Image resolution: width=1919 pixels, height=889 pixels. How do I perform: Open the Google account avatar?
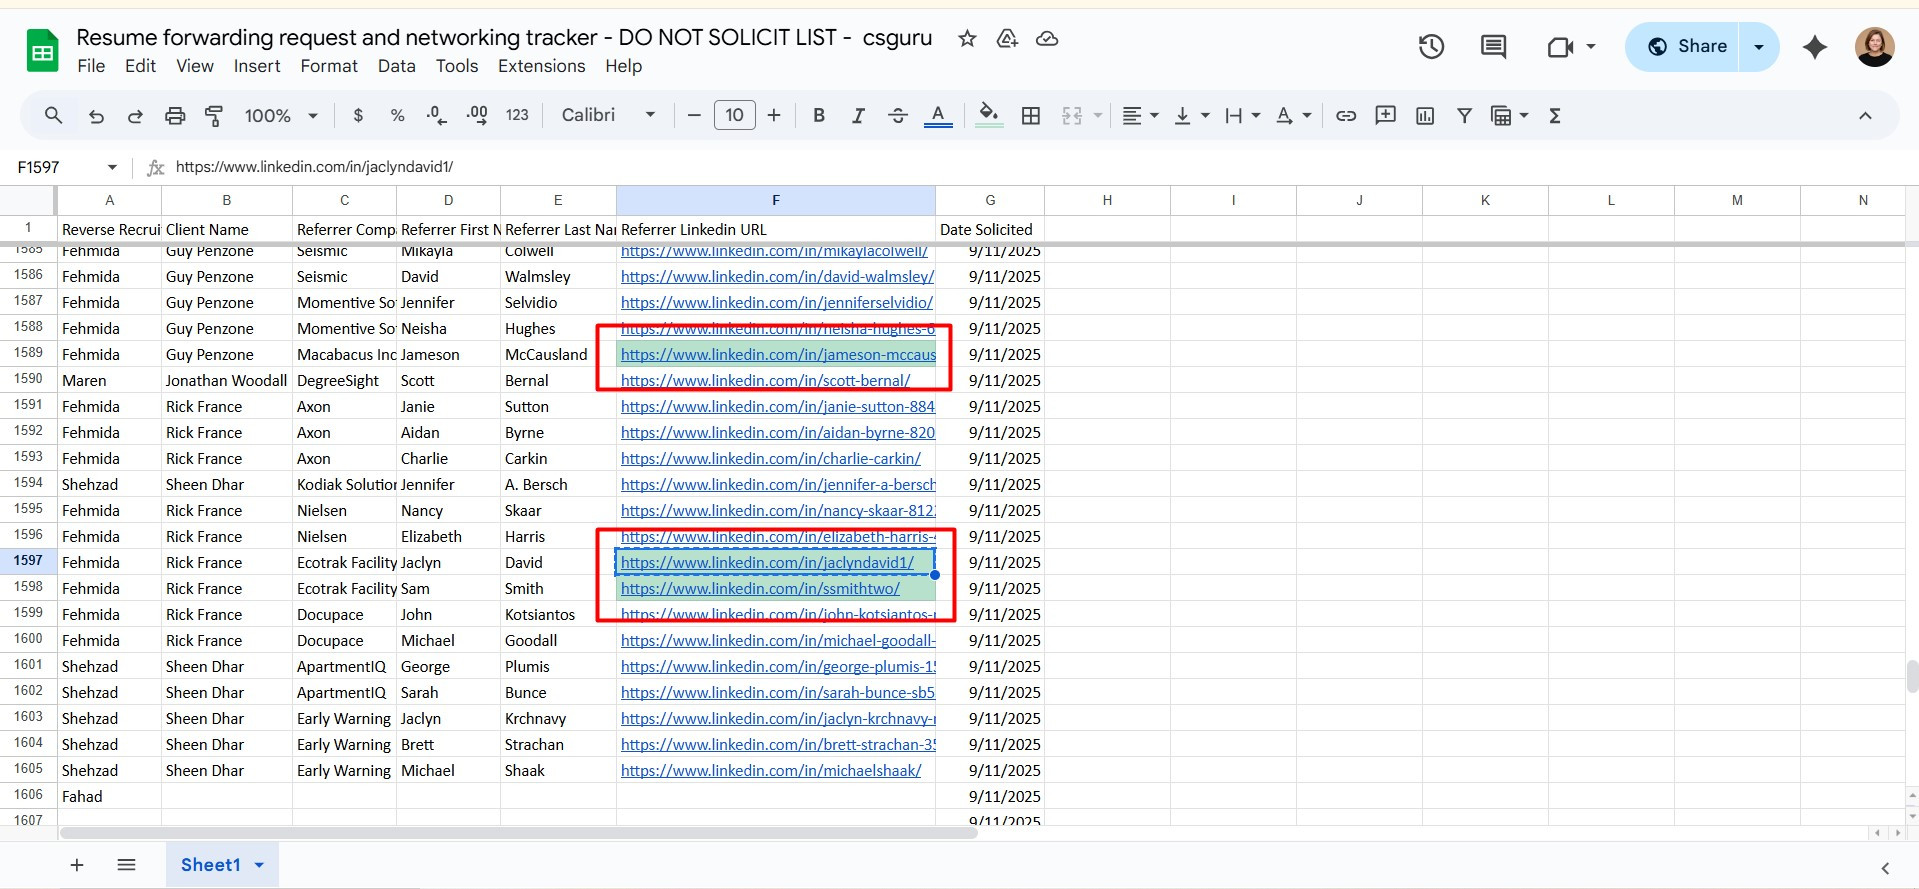[1874, 46]
